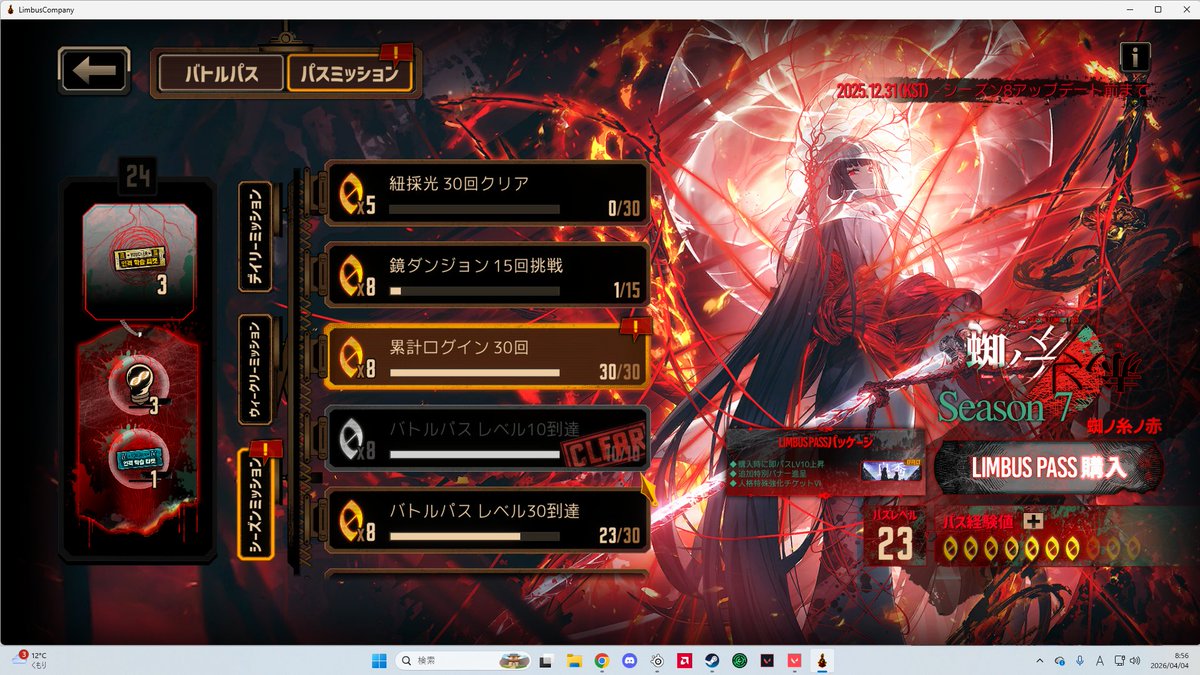The width and height of the screenshot is (1200, 675).
Task: Click progress bar of バトルパス レベル30到達
Action: [474, 536]
